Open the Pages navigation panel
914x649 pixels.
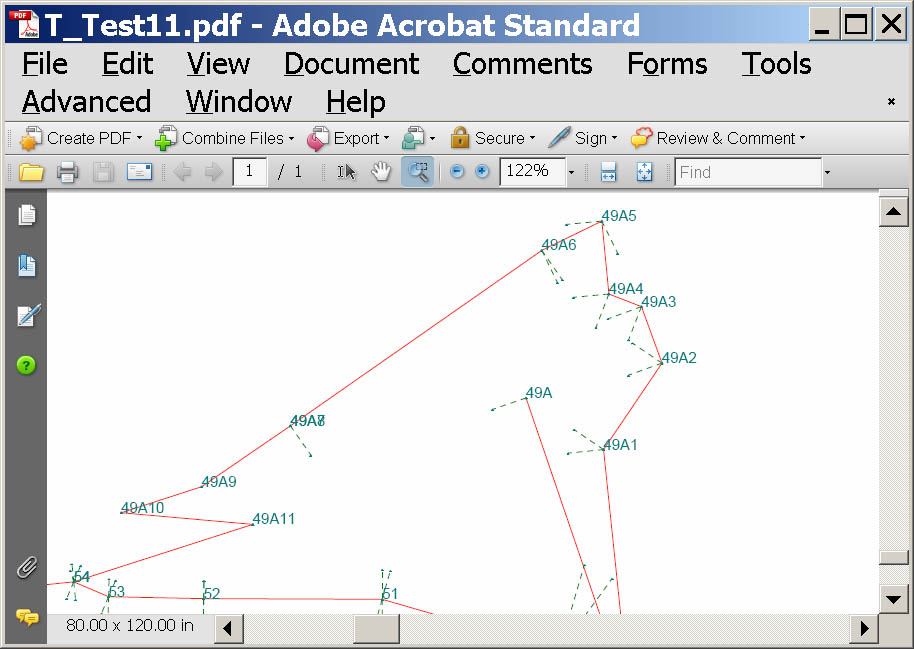click(x=27, y=215)
